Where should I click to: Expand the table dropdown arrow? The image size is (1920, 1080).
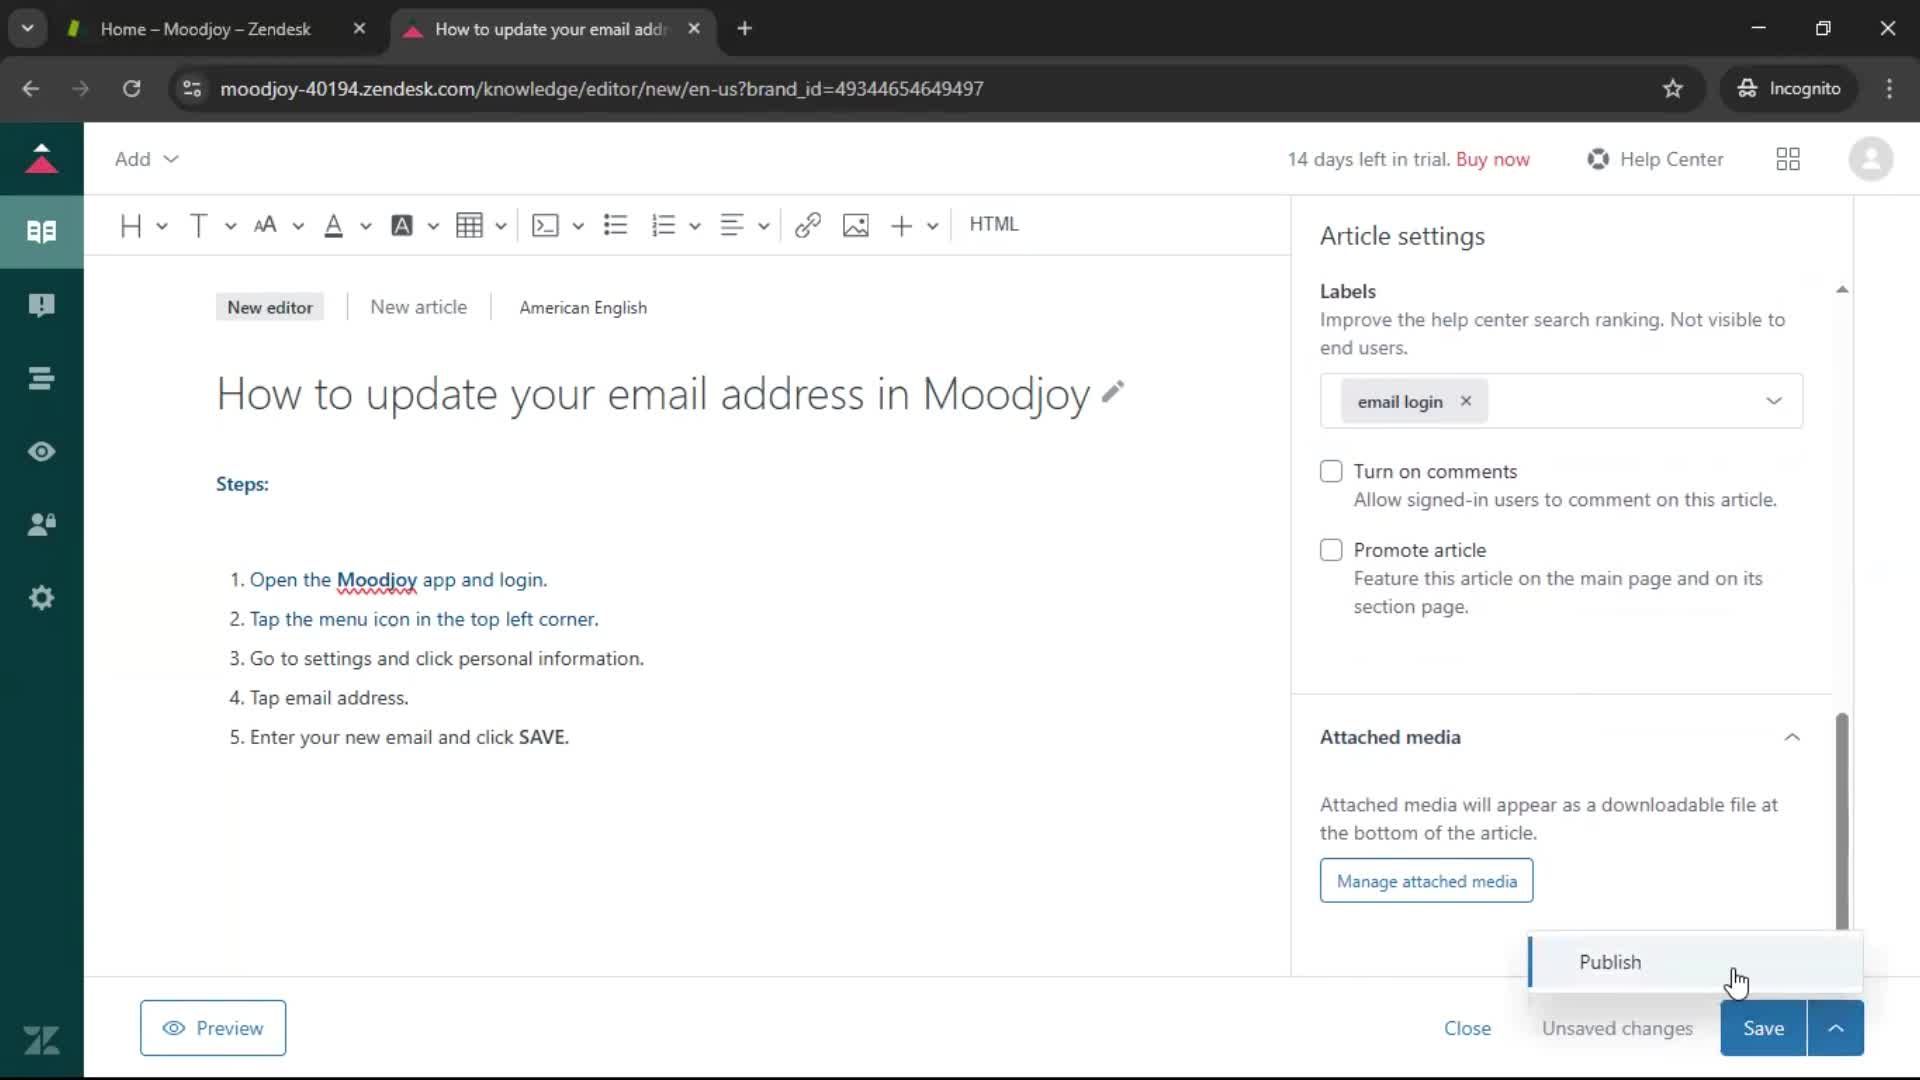click(x=501, y=226)
